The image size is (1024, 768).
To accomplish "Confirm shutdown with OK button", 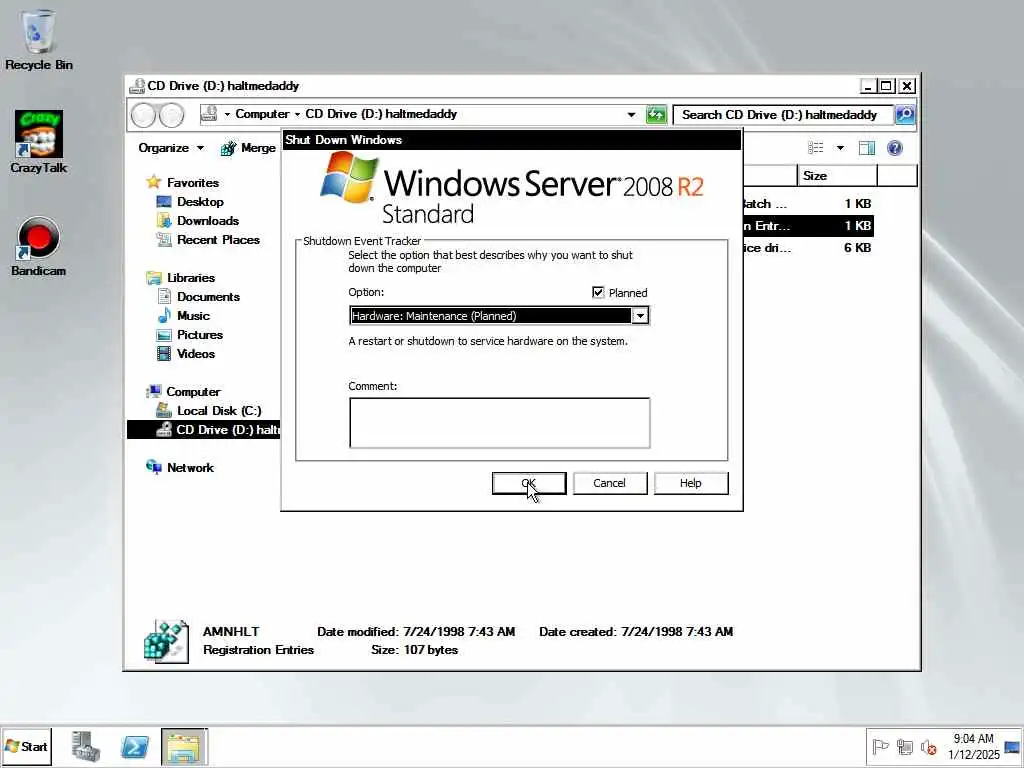I will (x=528, y=483).
